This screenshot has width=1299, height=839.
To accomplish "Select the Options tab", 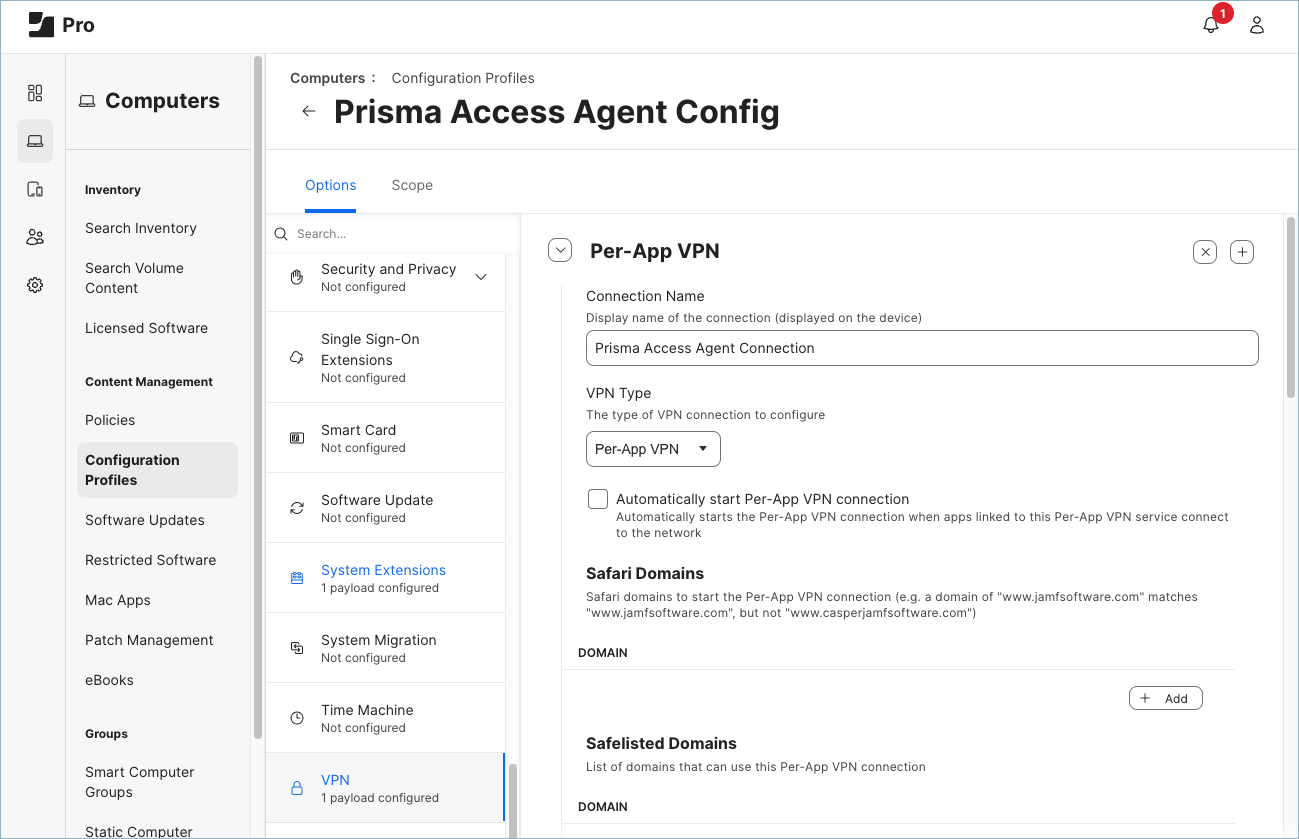I will 330,185.
